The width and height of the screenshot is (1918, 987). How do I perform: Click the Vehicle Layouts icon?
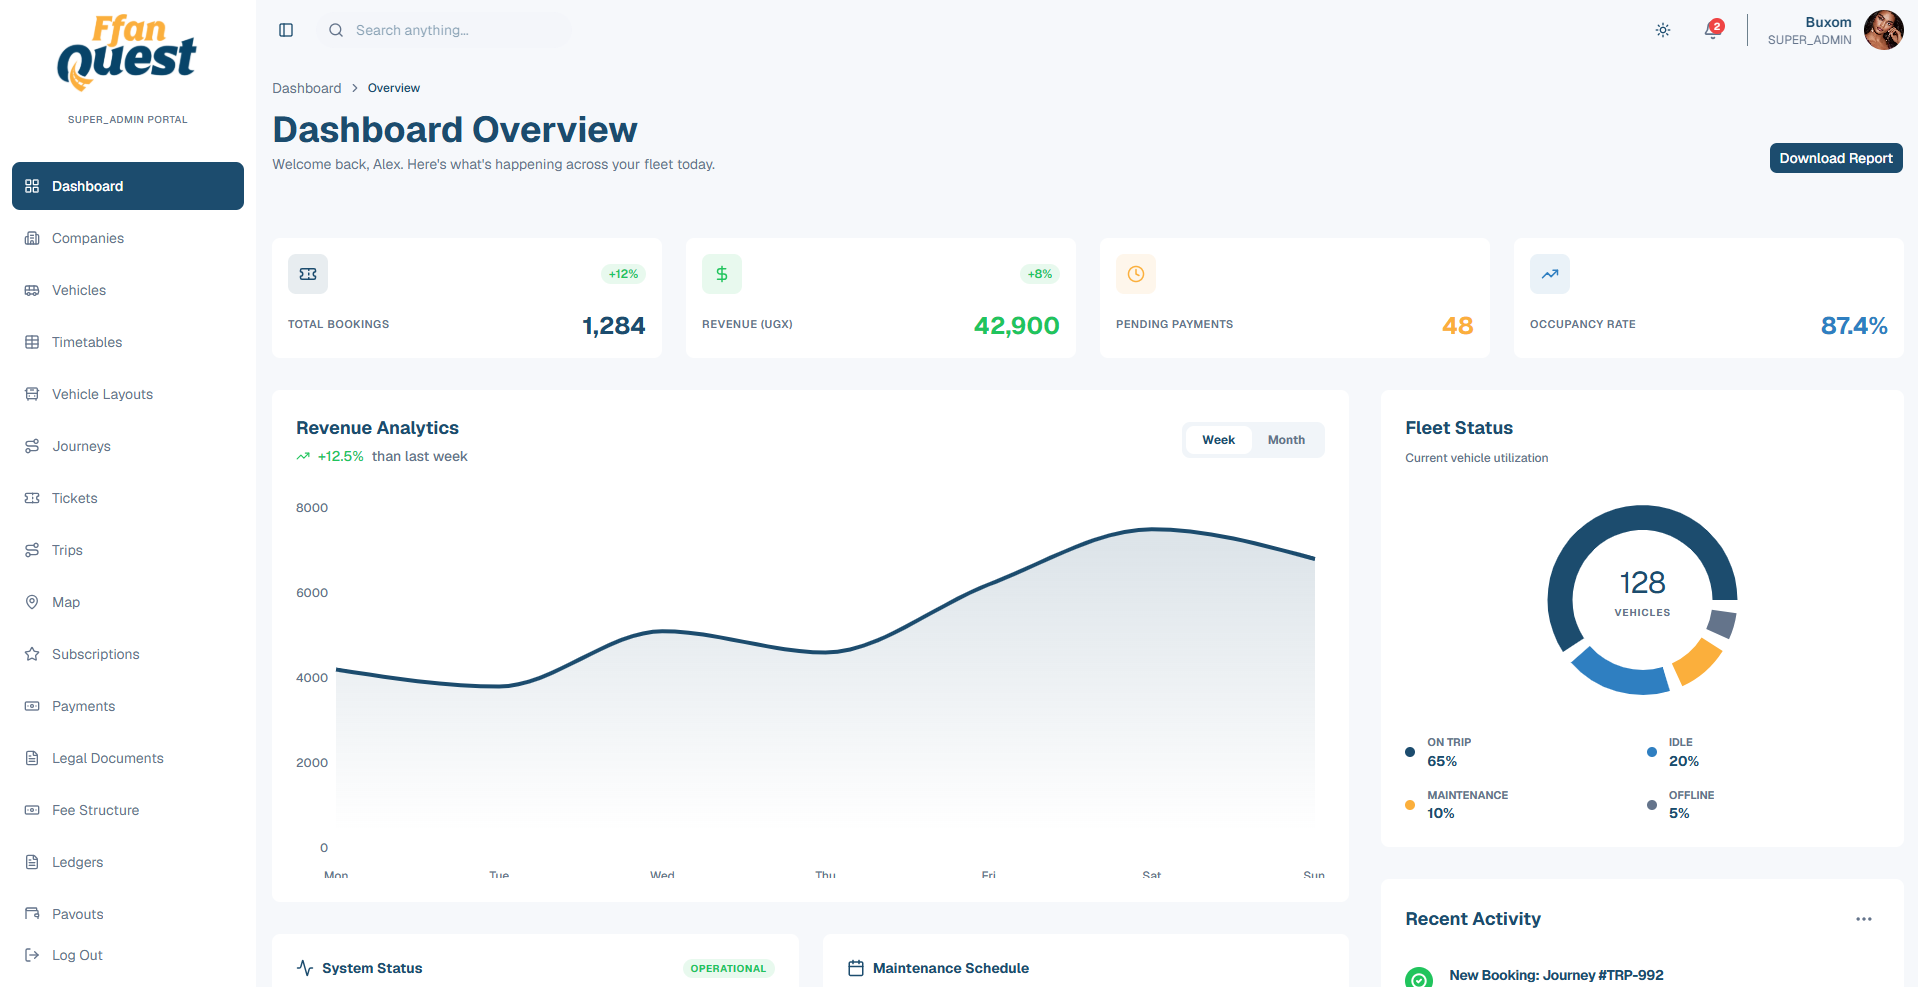pos(32,394)
